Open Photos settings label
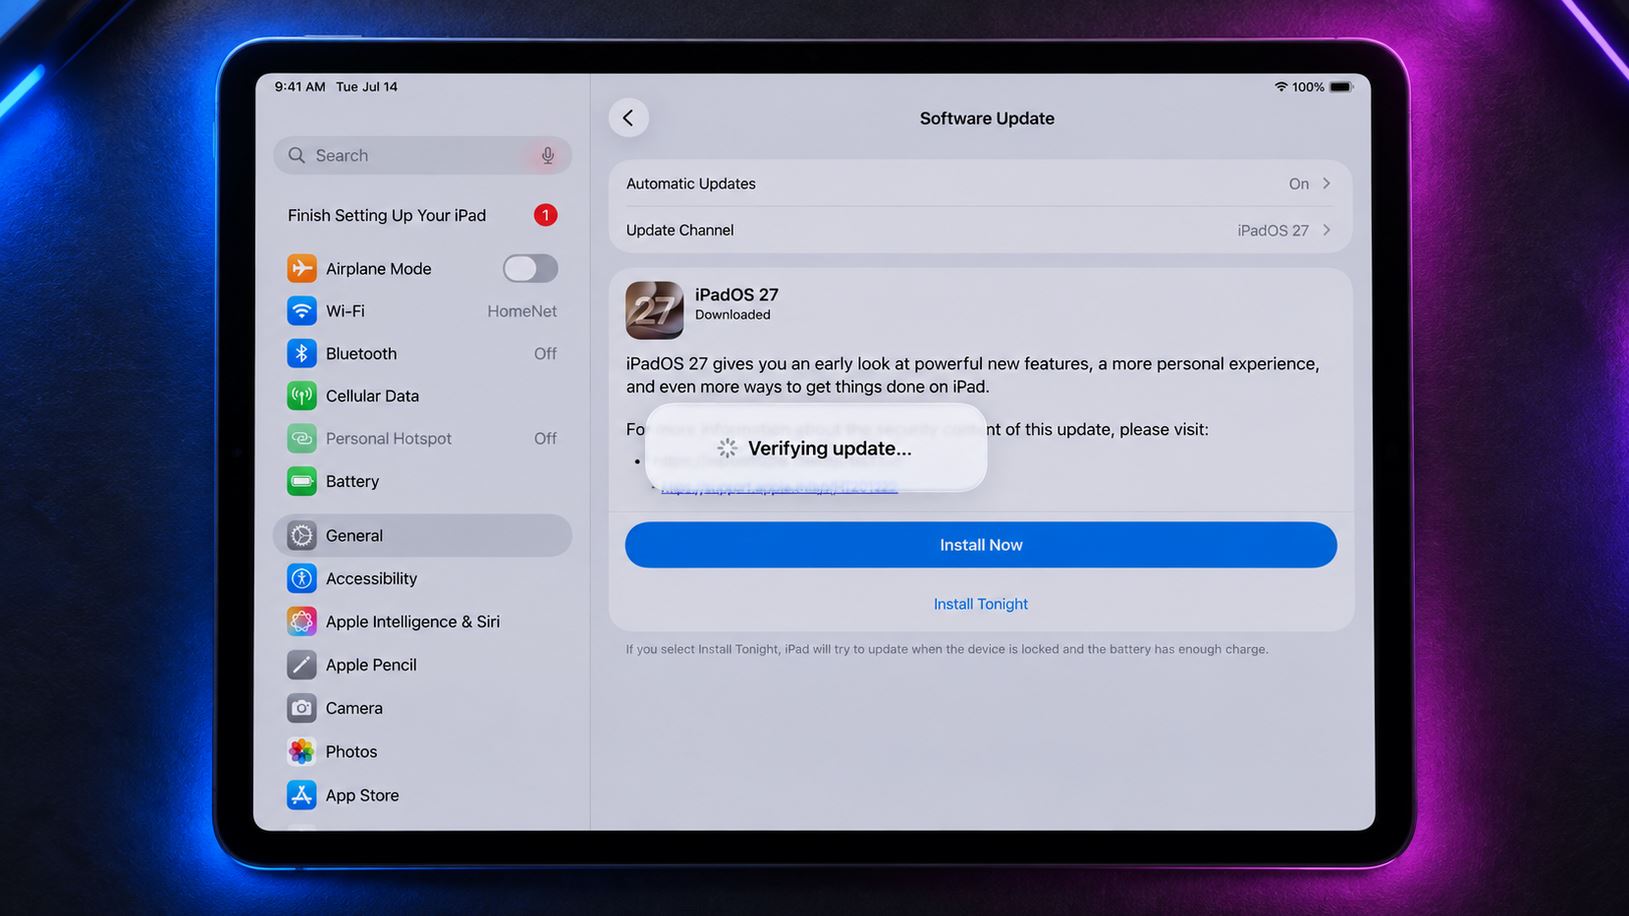This screenshot has width=1629, height=916. click(351, 751)
